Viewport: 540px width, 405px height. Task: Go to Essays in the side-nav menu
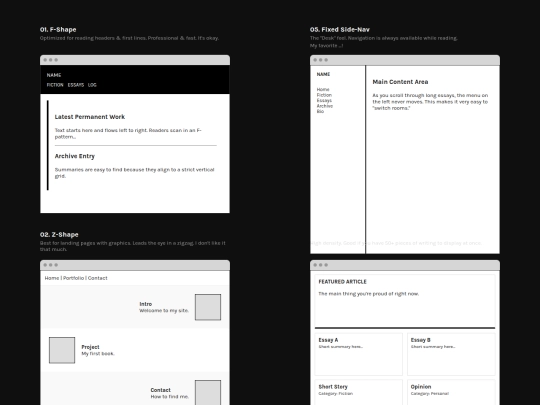pos(324,101)
